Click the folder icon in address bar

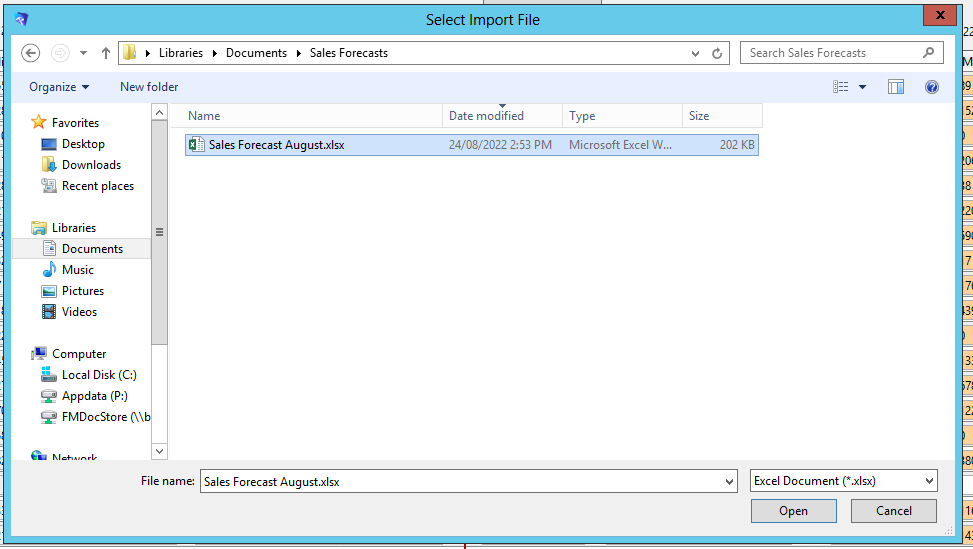tap(129, 53)
